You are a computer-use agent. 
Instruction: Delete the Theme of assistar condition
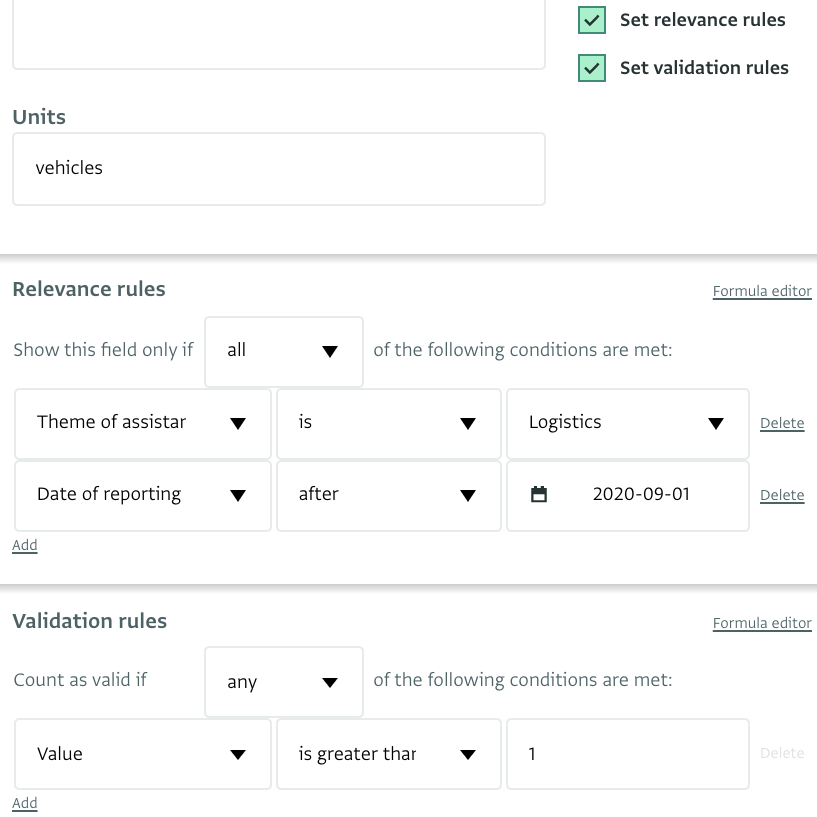(782, 423)
